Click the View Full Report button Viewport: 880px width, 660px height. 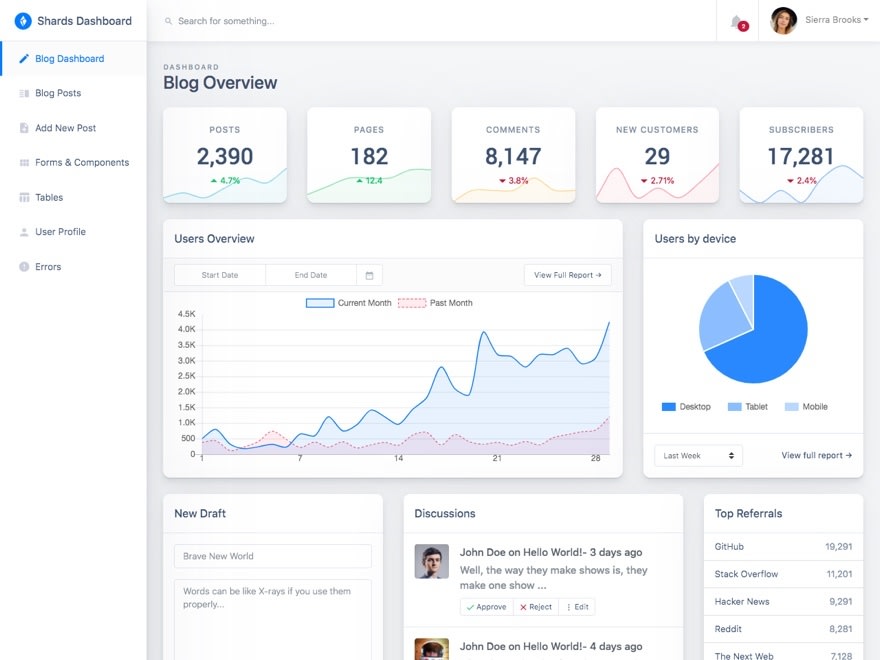point(567,275)
